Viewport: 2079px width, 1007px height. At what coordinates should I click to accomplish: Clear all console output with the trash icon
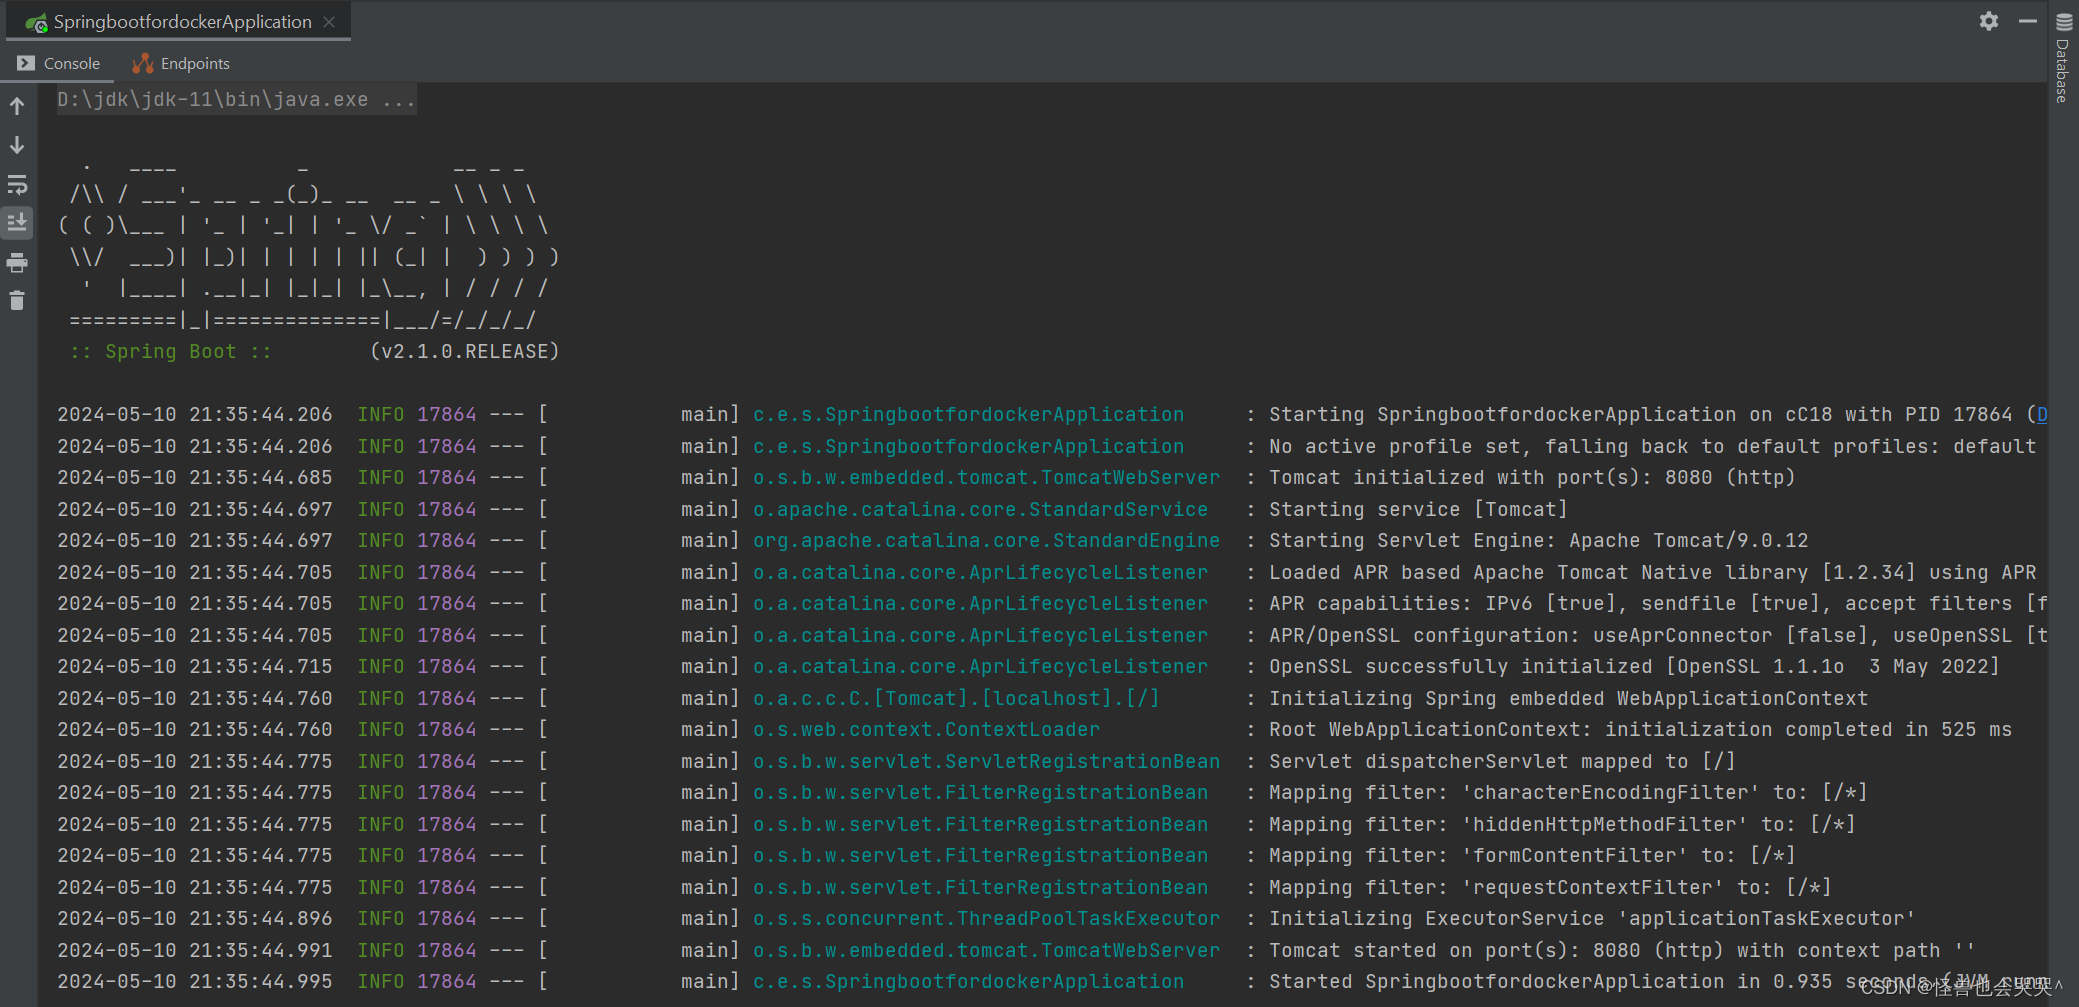pos(17,300)
